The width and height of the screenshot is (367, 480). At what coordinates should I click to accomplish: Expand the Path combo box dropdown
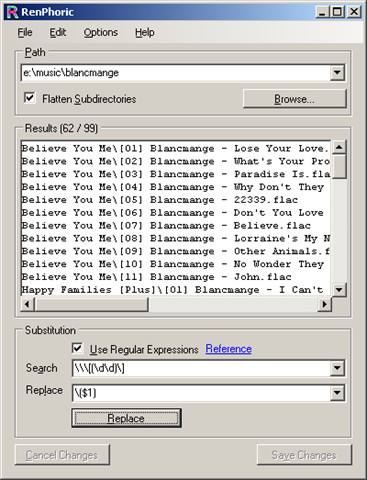coord(337,73)
